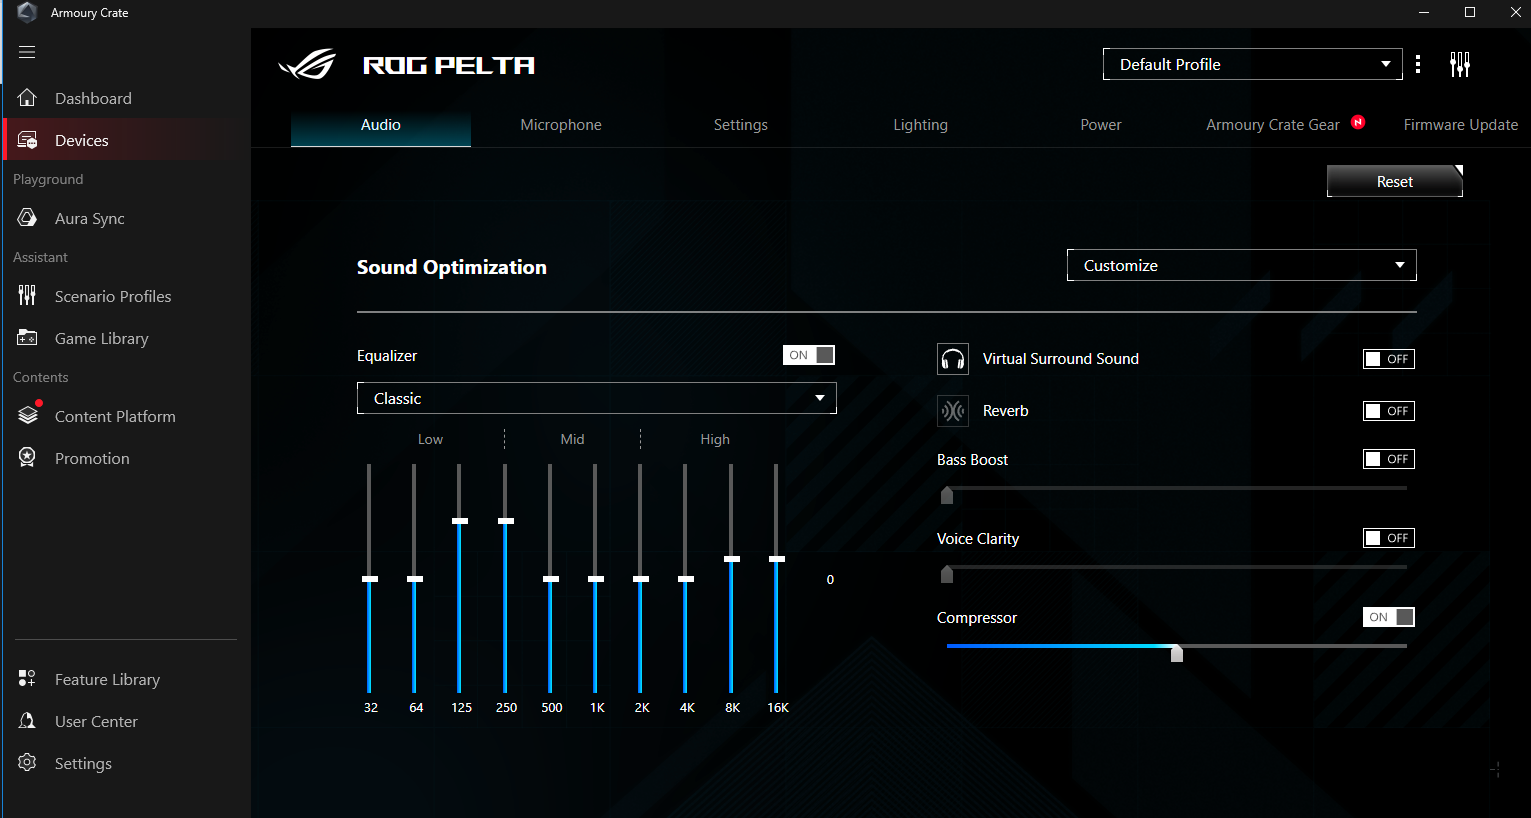Switch to the Microphone tab
The width and height of the screenshot is (1531, 818).
[561, 125]
